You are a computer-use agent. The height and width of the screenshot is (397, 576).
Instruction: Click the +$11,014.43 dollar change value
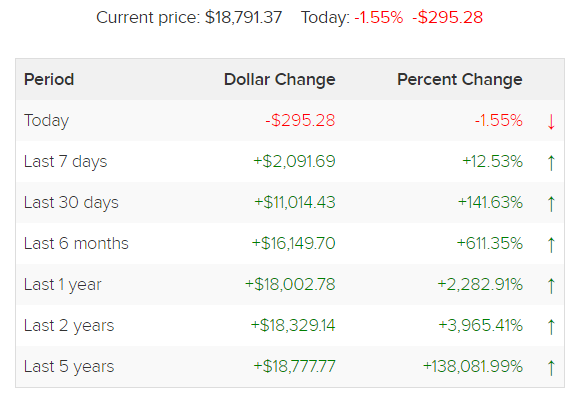pyautogui.click(x=295, y=202)
